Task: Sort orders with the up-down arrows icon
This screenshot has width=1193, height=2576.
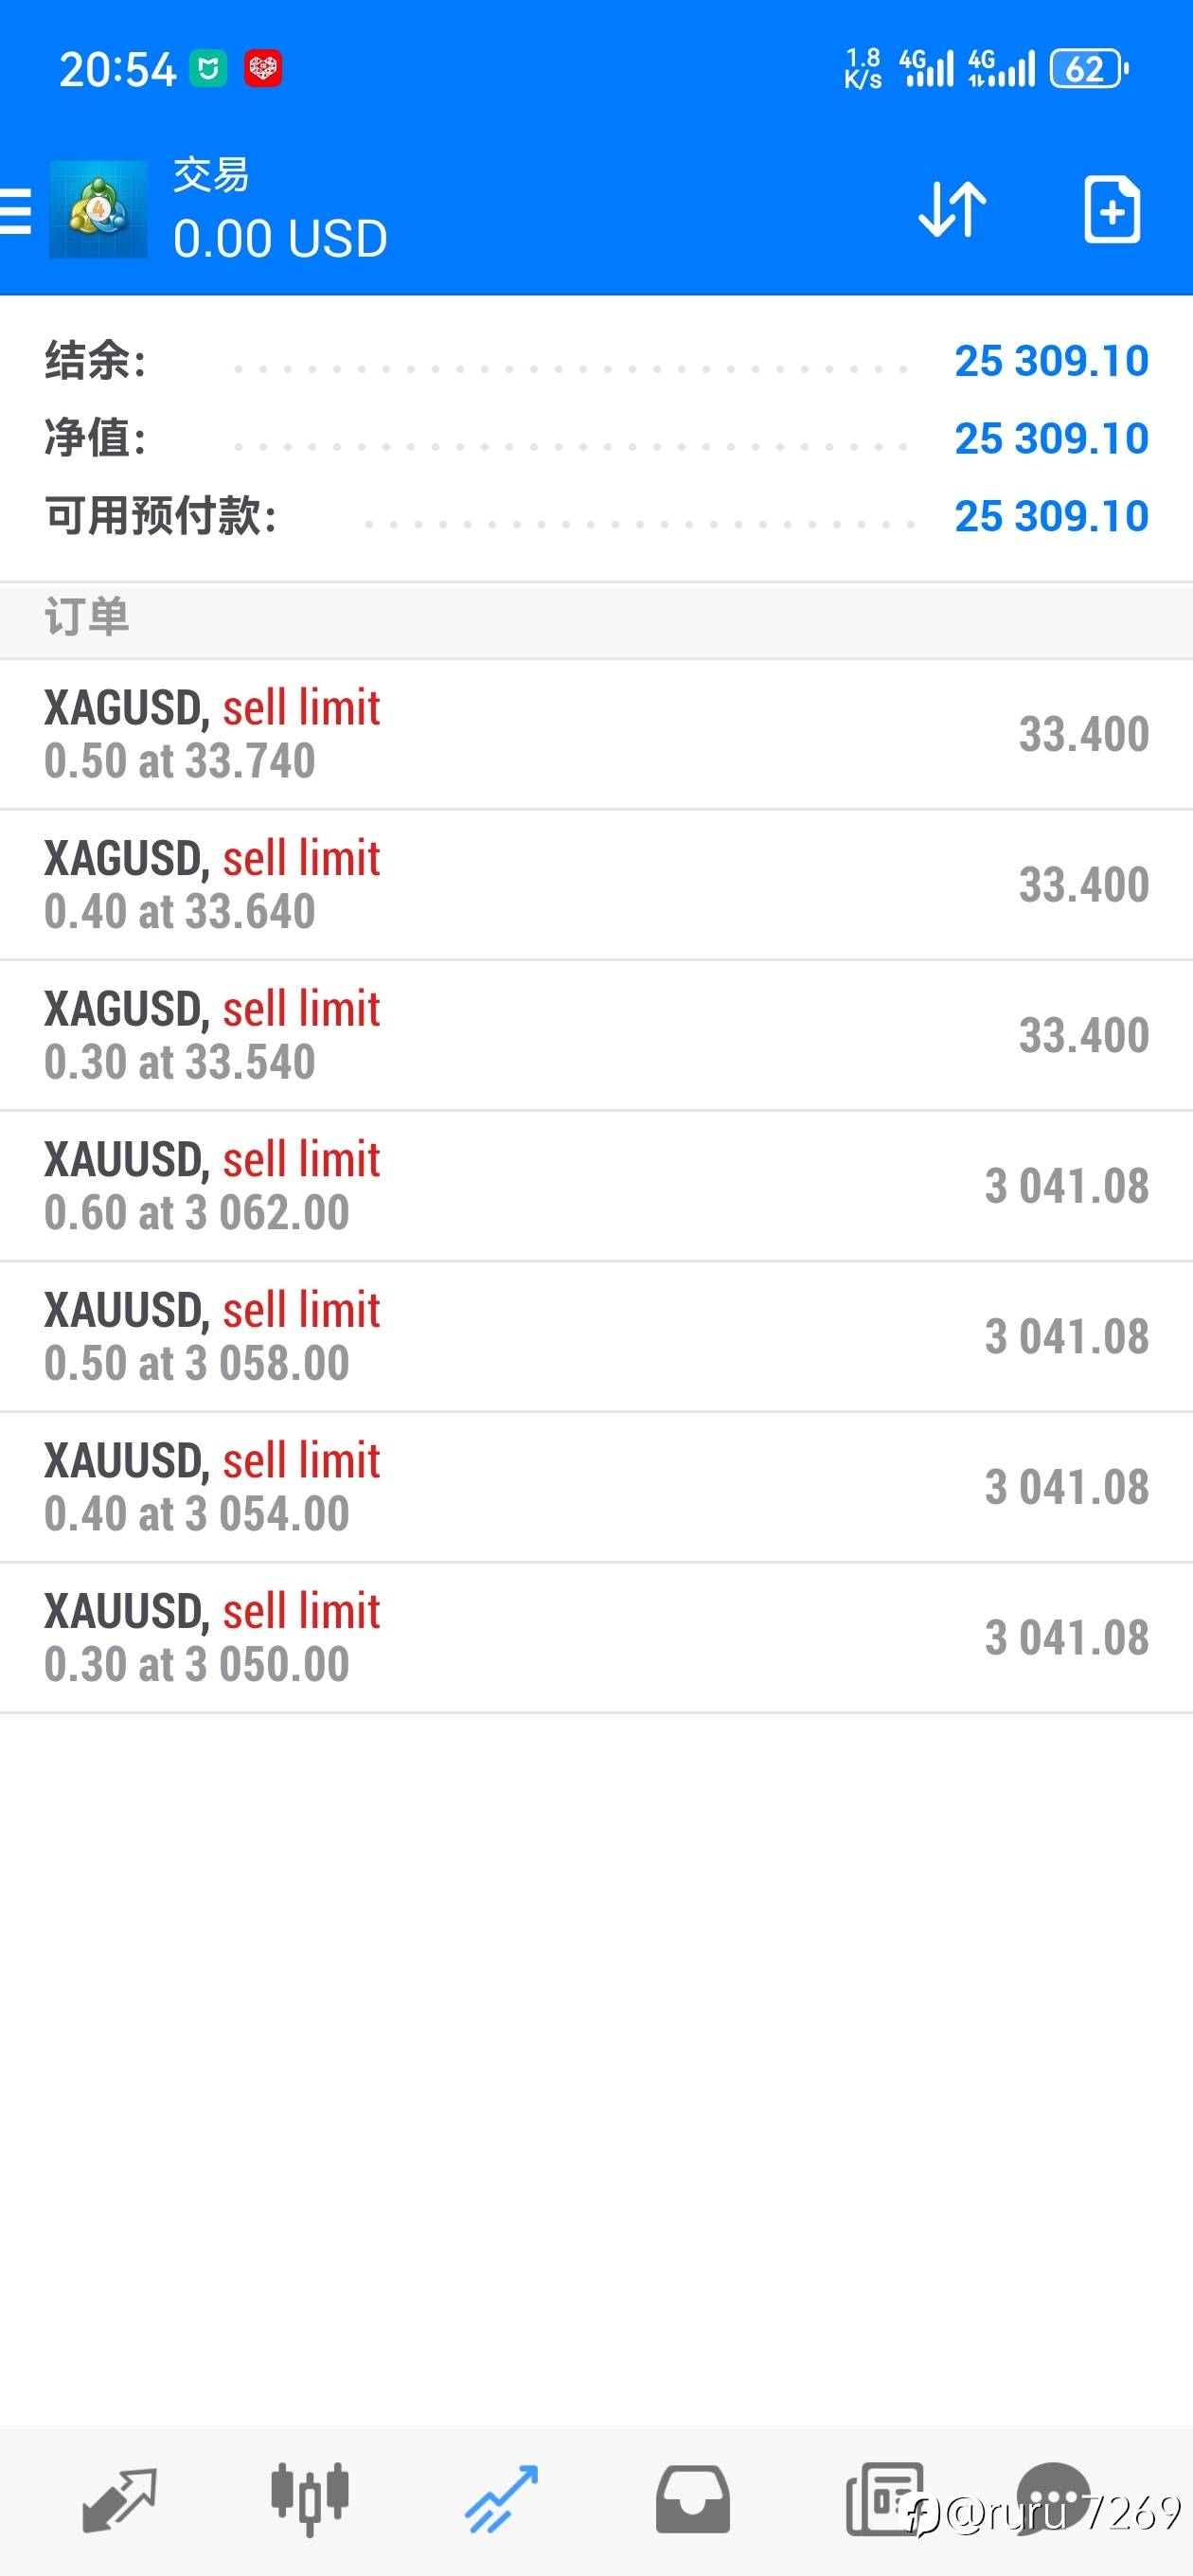Action: (952, 210)
